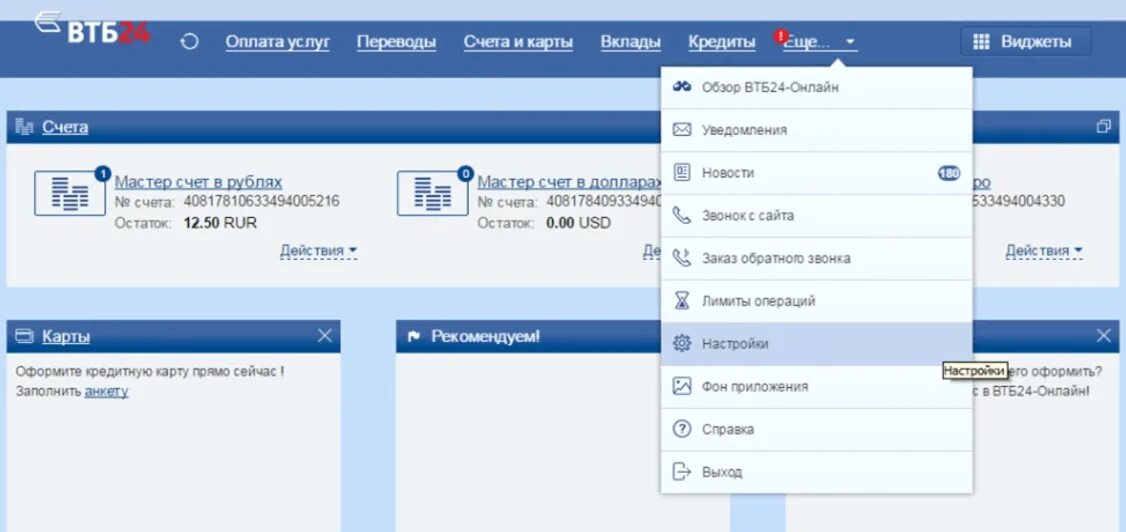
Task: Click the Счета panel header icon
Action: pos(24,127)
